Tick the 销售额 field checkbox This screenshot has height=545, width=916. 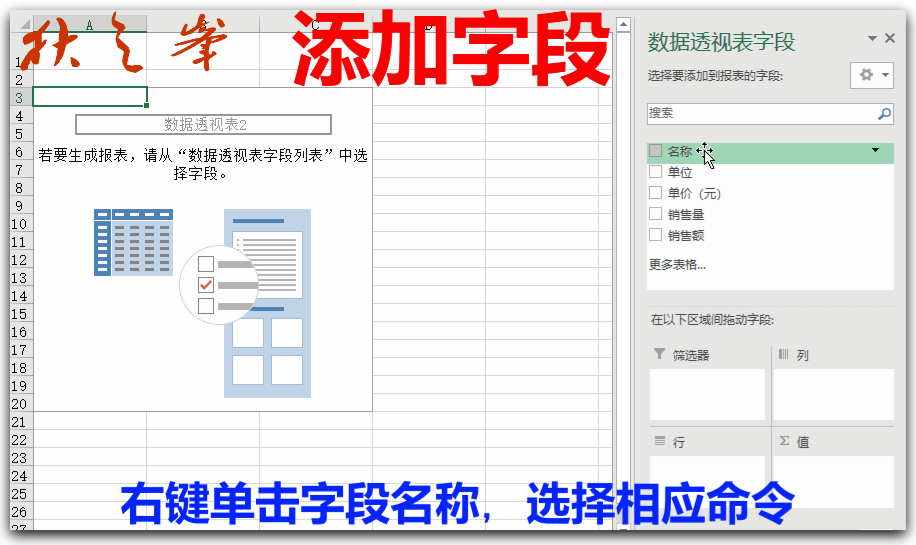(x=655, y=235)
